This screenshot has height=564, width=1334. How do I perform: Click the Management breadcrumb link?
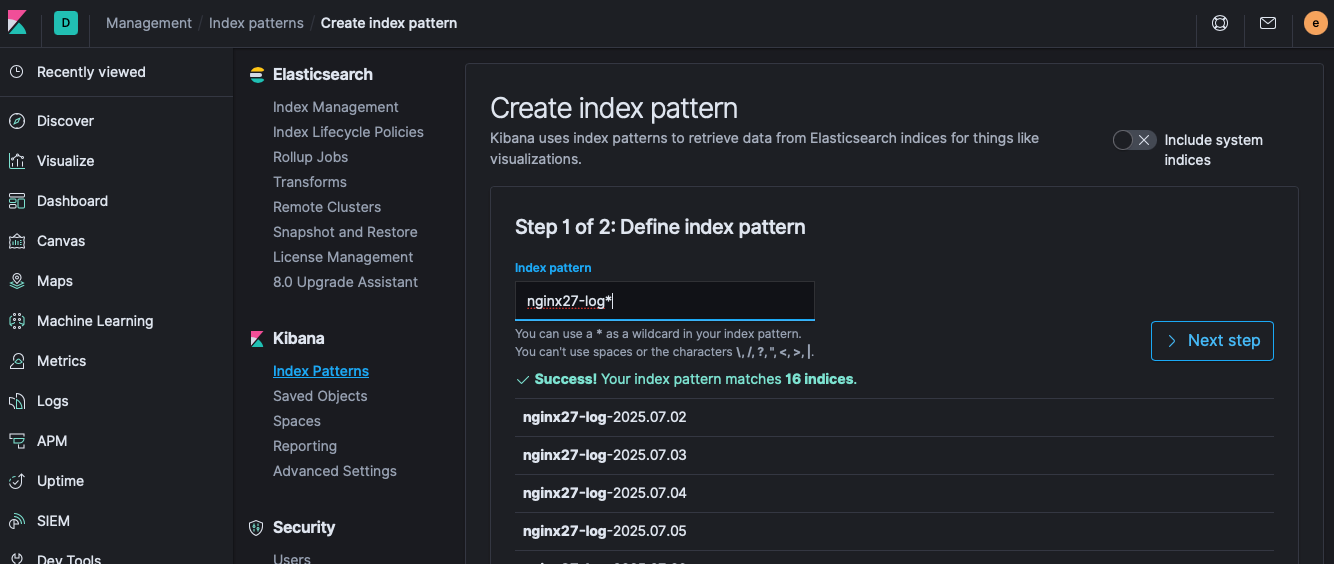click(x=149, y=23)
